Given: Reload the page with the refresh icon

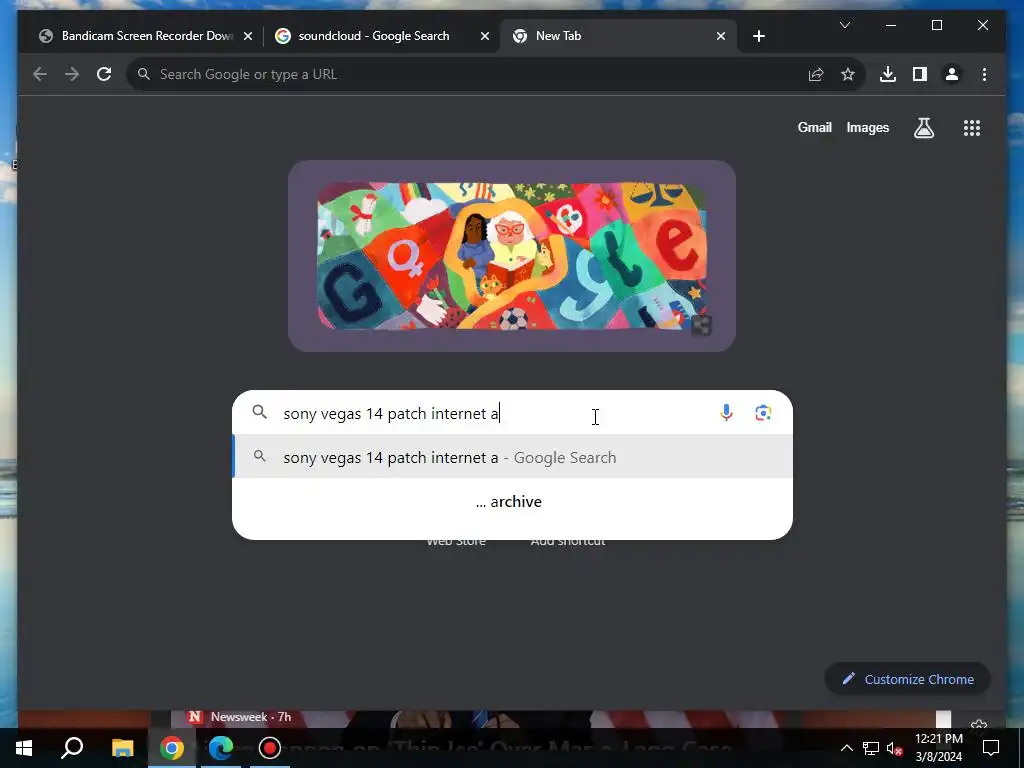Looking at the screenshot, I should click(x=104, y=74).
